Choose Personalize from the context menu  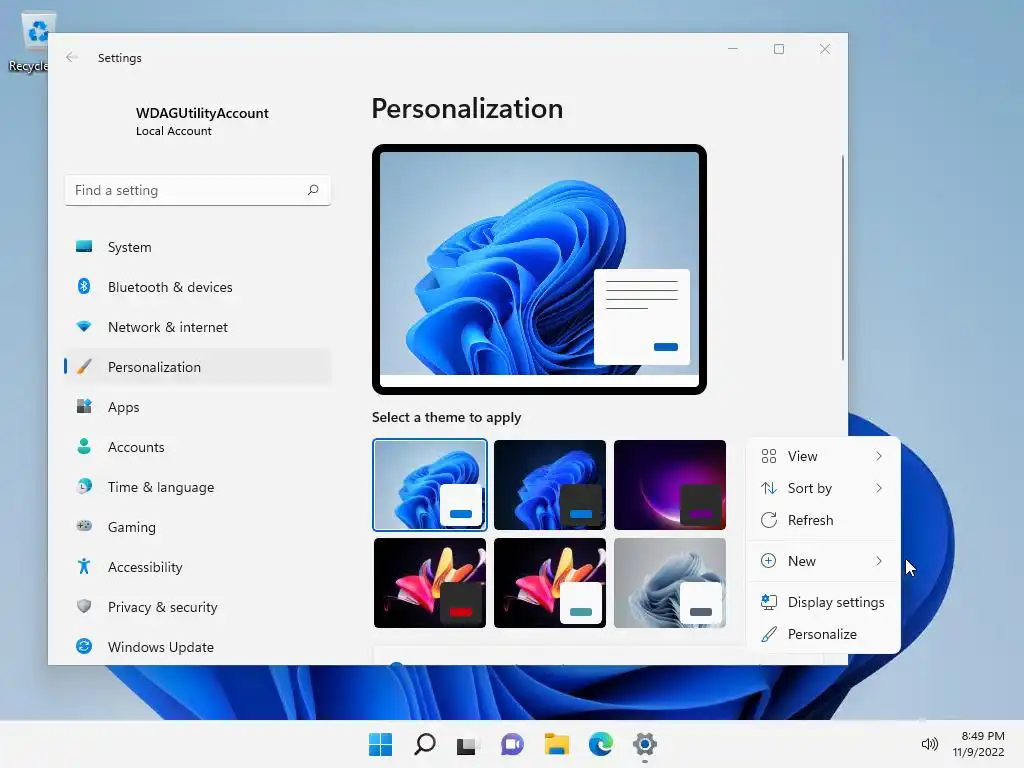(x=823, y=634)
